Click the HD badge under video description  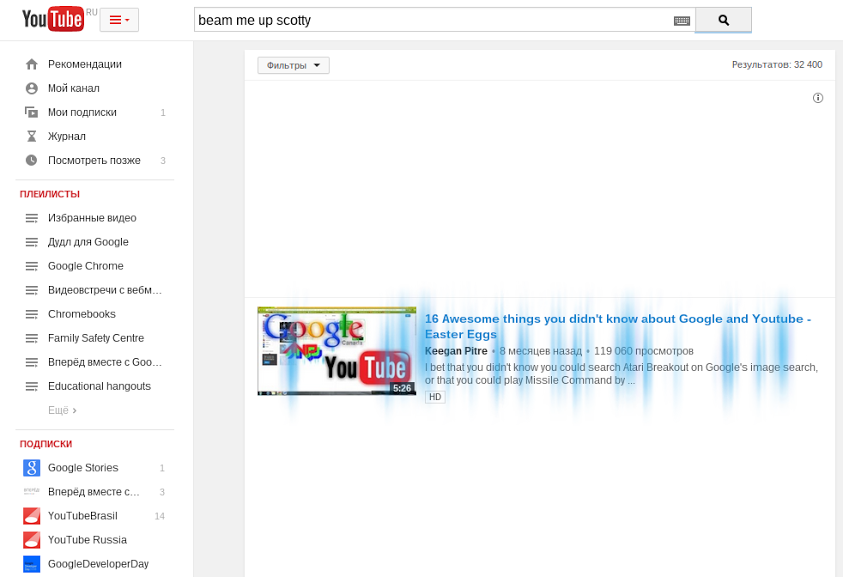[x=435, y=397]
